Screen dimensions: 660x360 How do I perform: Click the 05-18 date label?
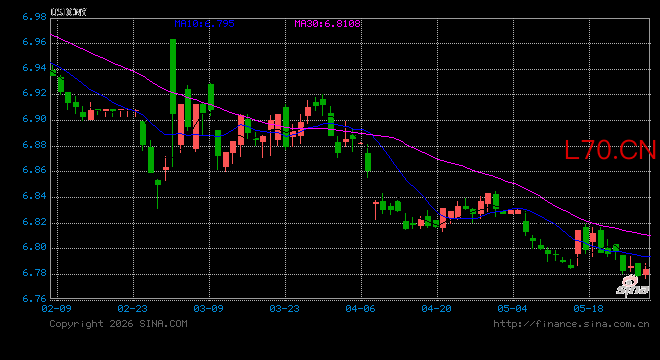(x=588, y=309)
